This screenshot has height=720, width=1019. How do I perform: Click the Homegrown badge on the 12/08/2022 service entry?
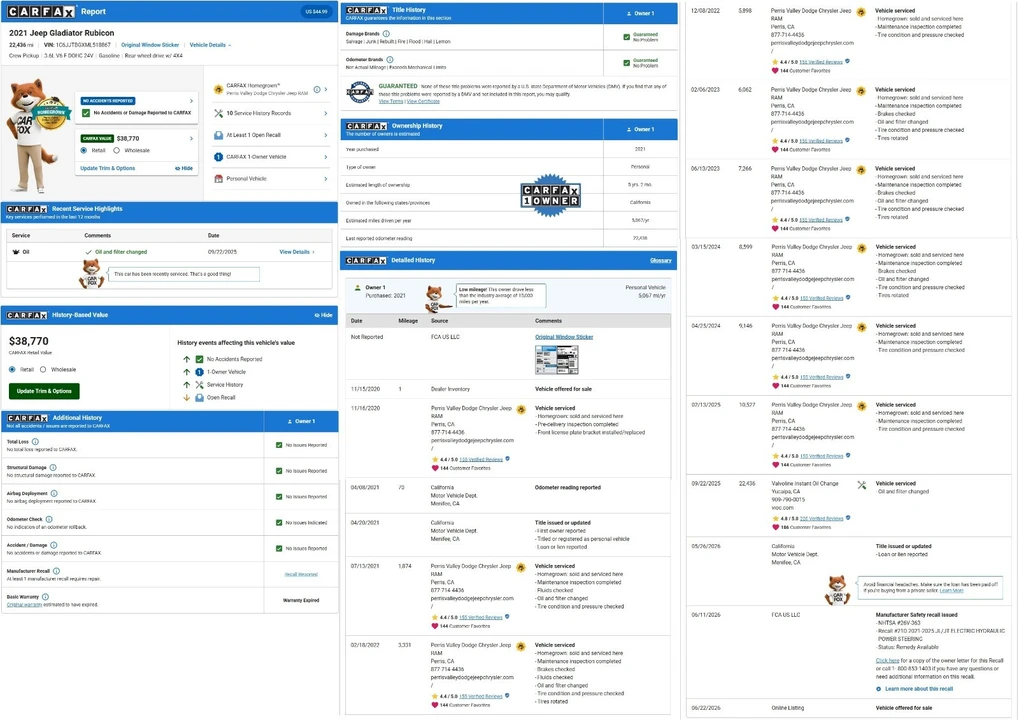pyautogui.click(x=860, y=12)
